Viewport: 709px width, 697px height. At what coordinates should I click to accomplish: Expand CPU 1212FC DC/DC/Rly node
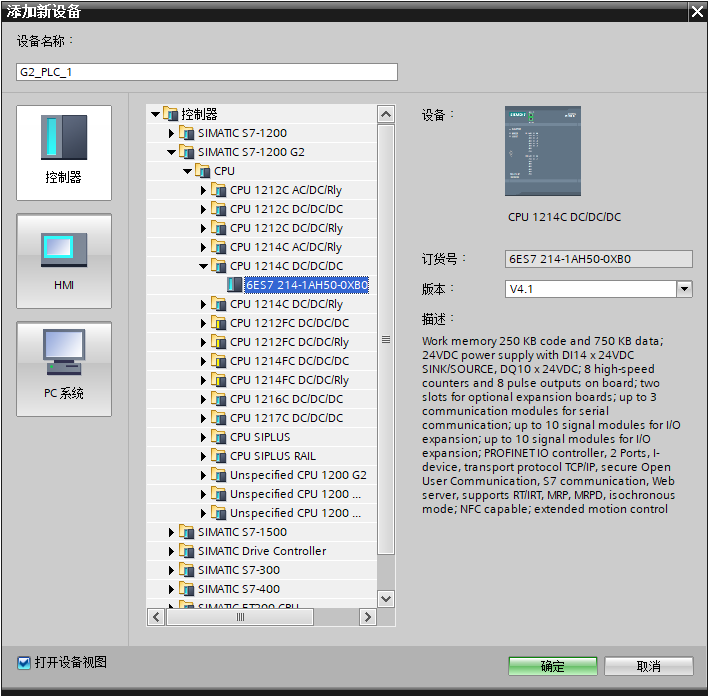tap(203, 342)
